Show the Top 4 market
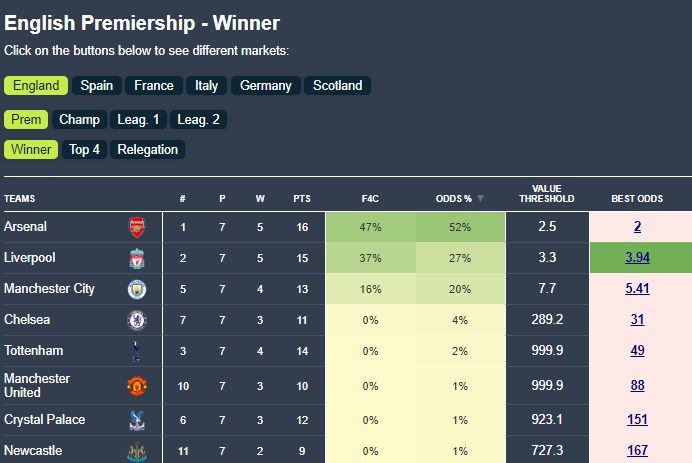Screen dimensions: 692x463 (x=84, y=150)
